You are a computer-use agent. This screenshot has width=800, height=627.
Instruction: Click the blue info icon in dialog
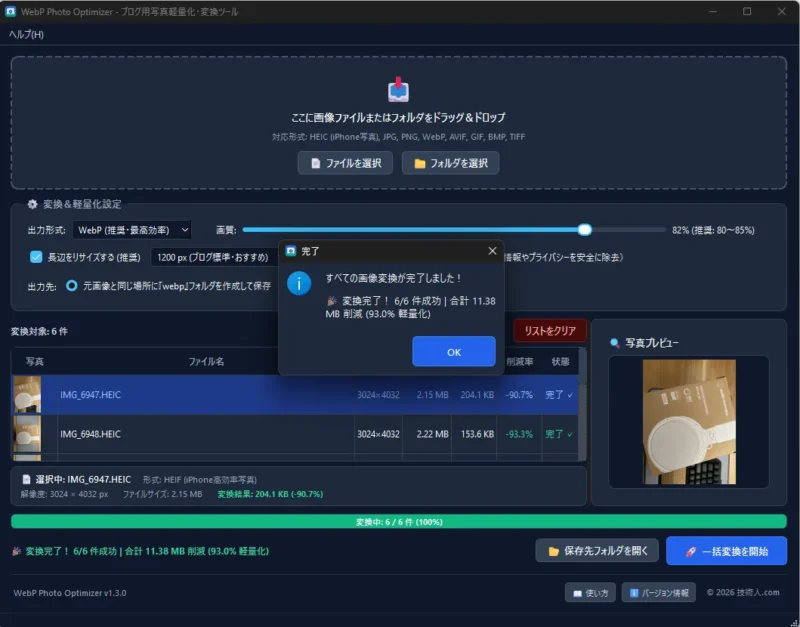click(299, 283)
